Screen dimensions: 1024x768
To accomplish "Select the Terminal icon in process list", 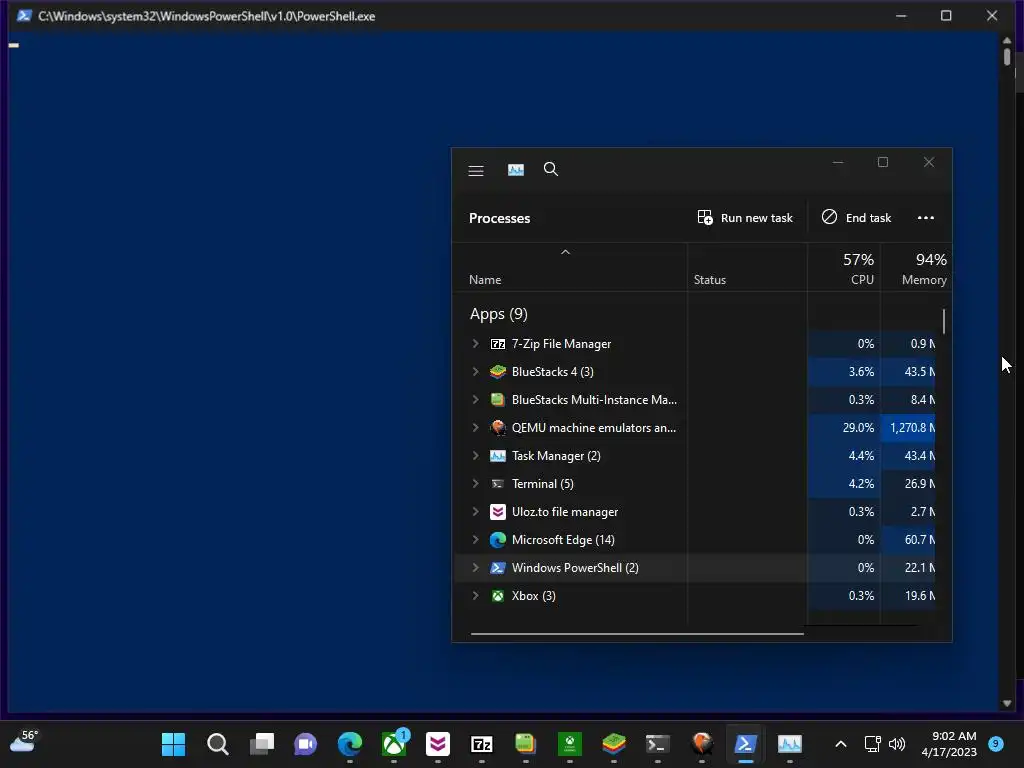I will (x=498, y=484).
